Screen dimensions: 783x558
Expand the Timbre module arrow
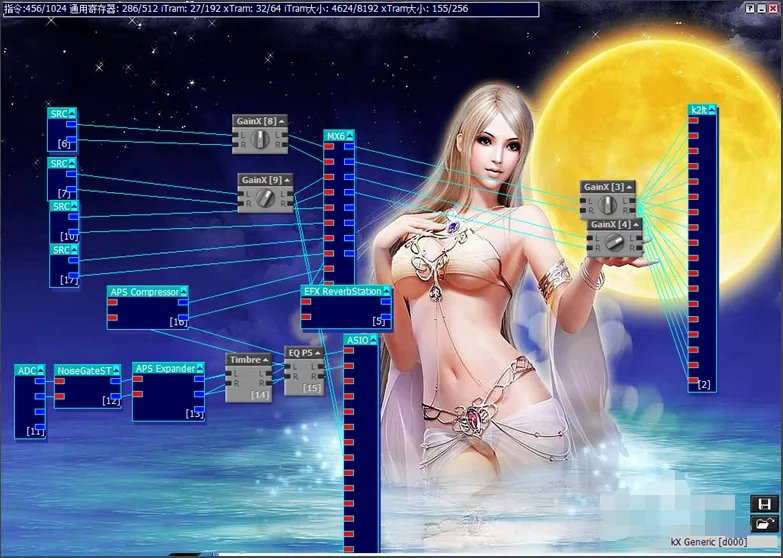266,360
